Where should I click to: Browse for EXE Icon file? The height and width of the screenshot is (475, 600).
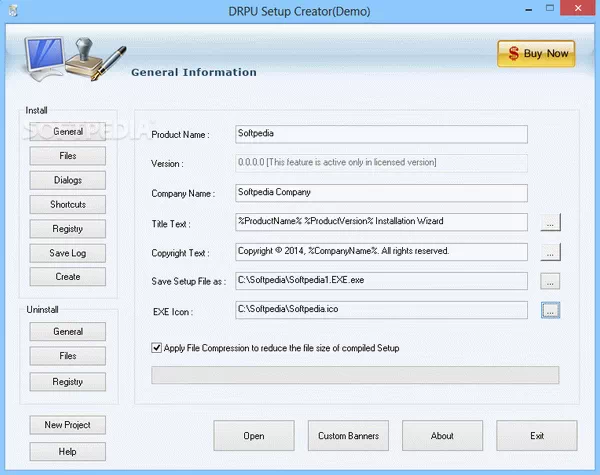point(550,310)
